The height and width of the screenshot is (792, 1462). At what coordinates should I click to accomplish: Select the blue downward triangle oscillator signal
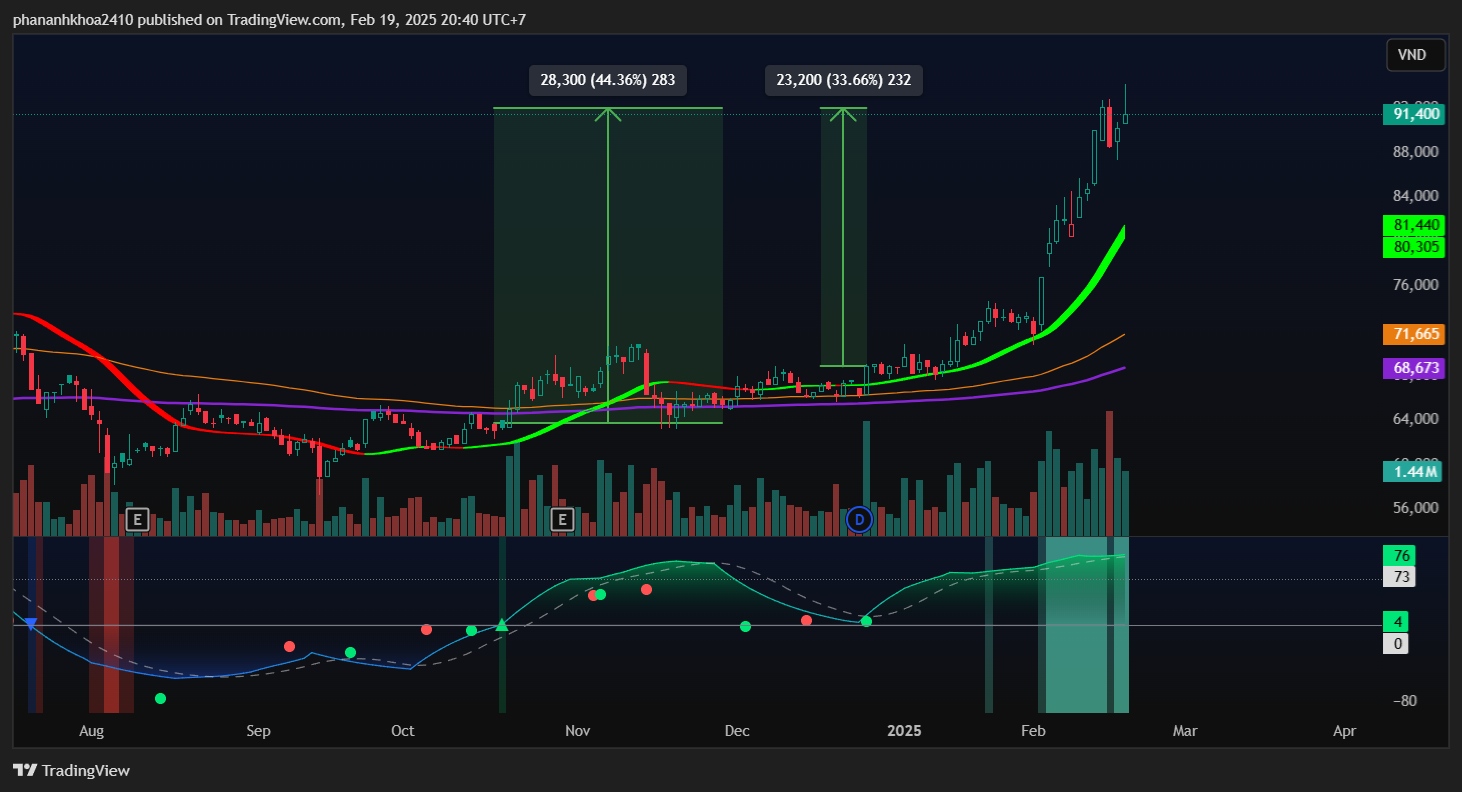pyautogui.click(x=31, y=624)
